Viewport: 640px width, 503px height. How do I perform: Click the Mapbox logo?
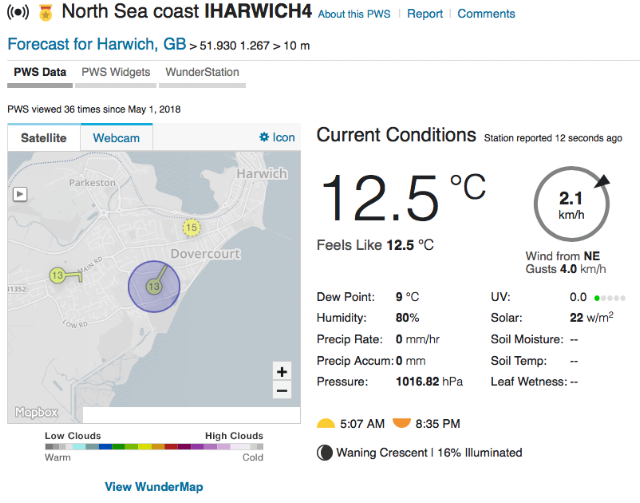(36, 412)
